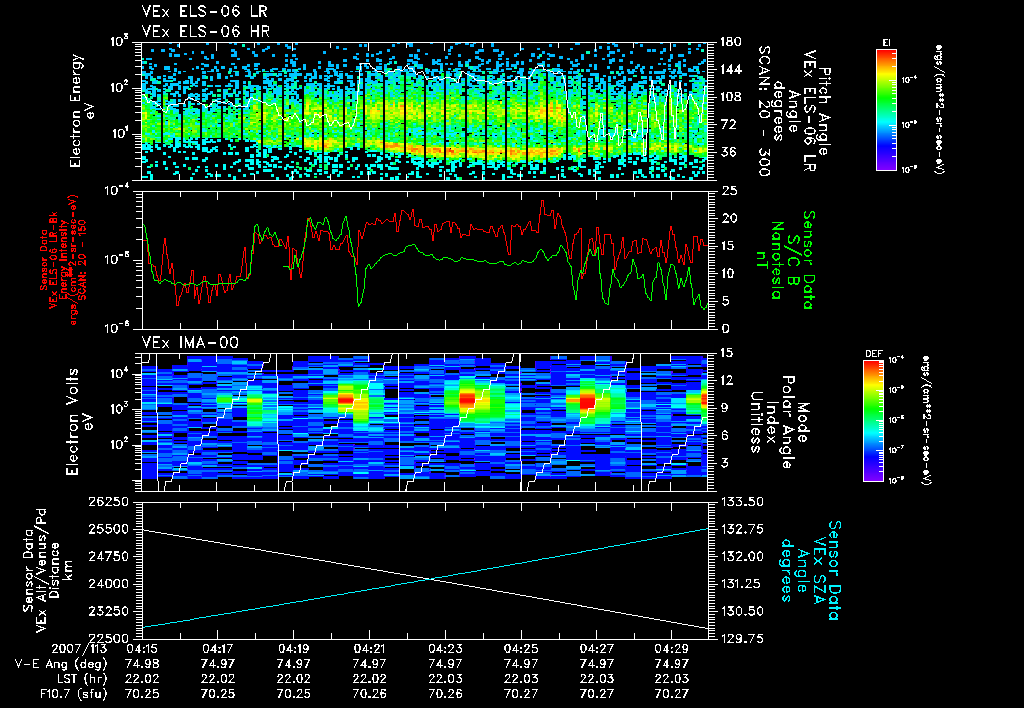The width and height of the screenshot is (1024, 708).
Task: Click the 'Polar Angle Index' axis label
Action: pos(779,421)
